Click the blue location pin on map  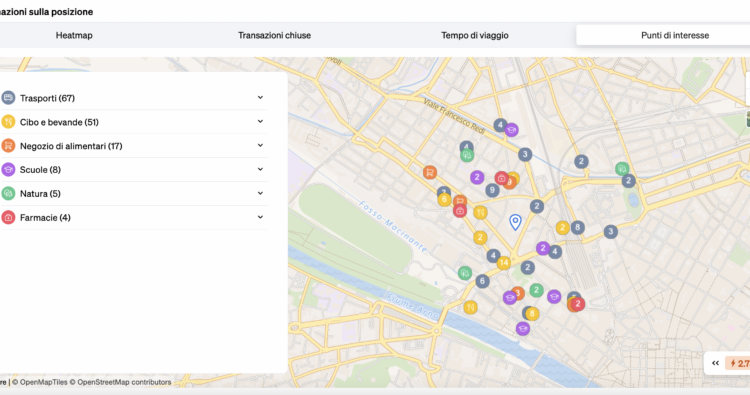coord(515,222)
